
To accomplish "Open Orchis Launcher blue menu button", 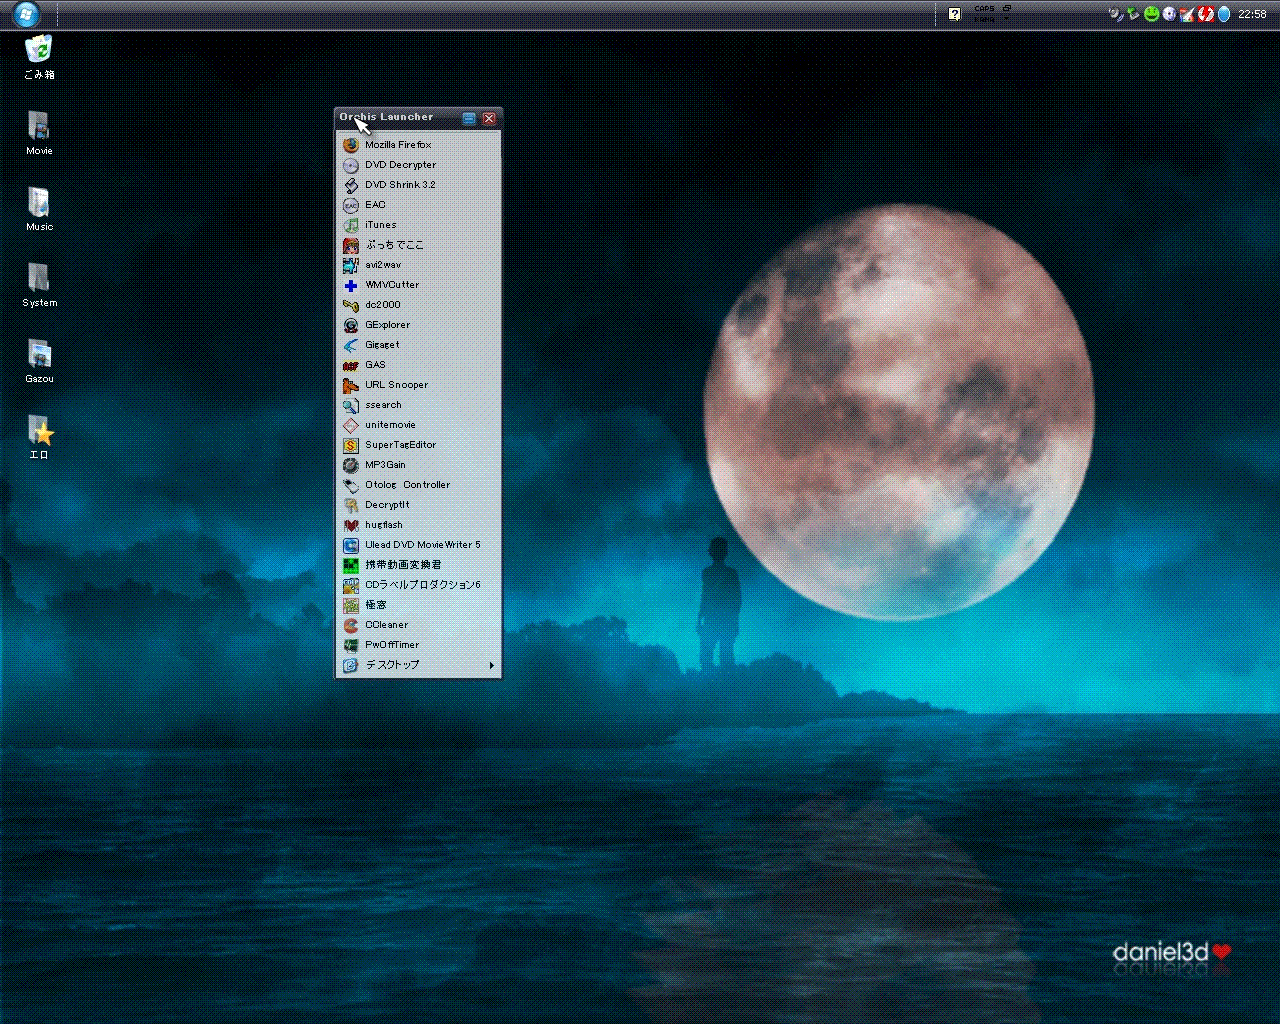I will point(469,118).
